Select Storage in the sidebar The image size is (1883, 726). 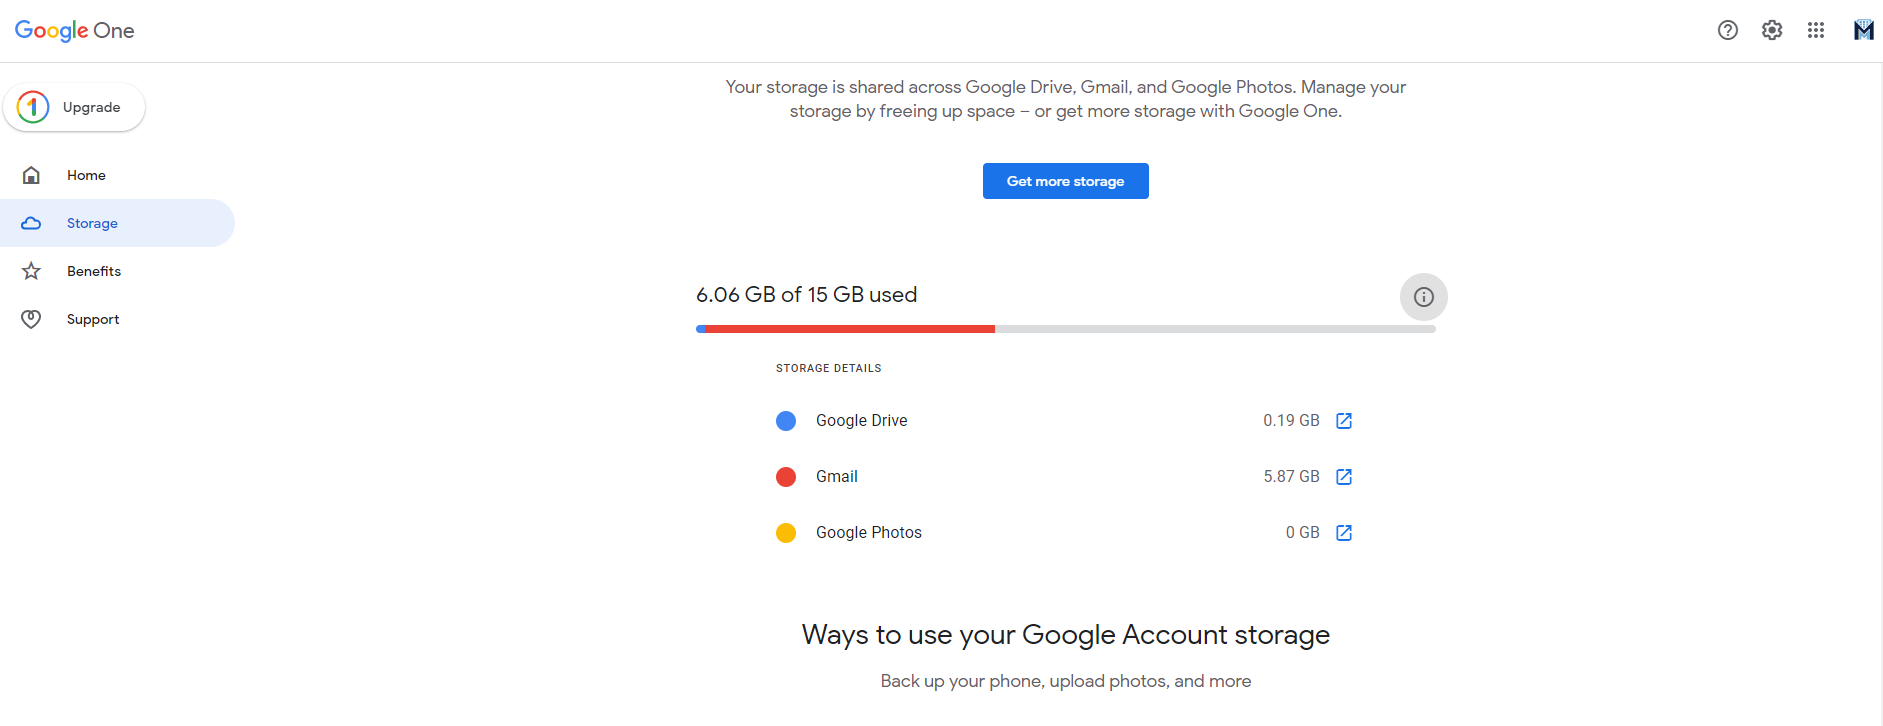pos(92,223)
